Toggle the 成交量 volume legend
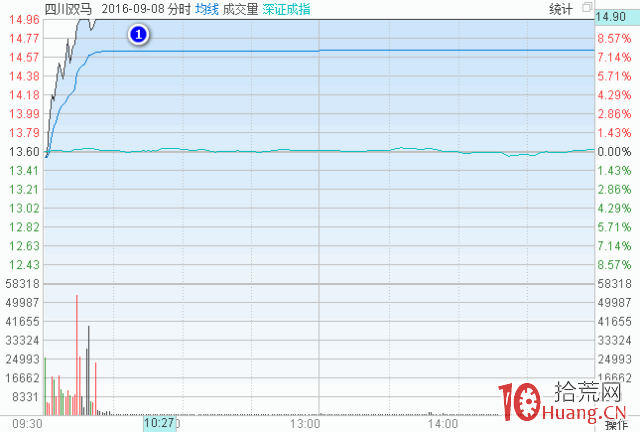This screenshot has height=432, width=640. [x=240, y=9]
